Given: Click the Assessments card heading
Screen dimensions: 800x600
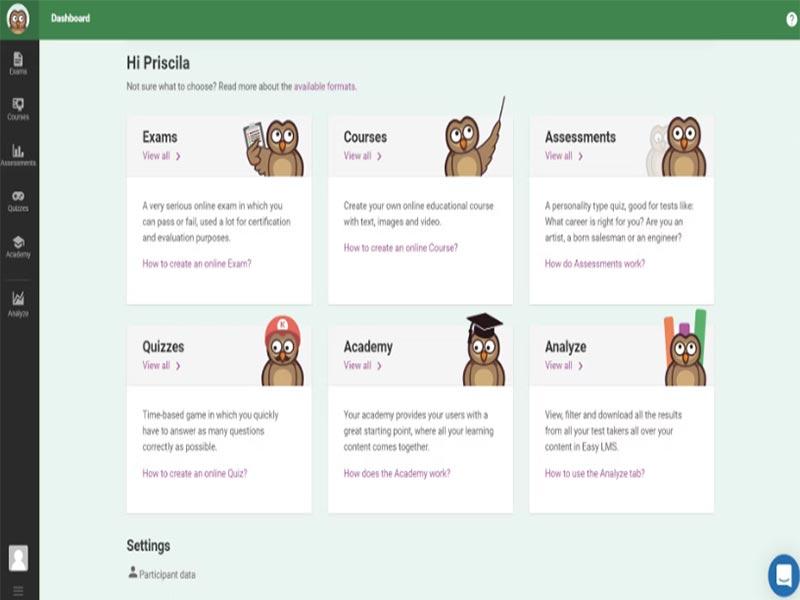Looking at the screenshot, I should pyautogui.click(x=580, y=137).
